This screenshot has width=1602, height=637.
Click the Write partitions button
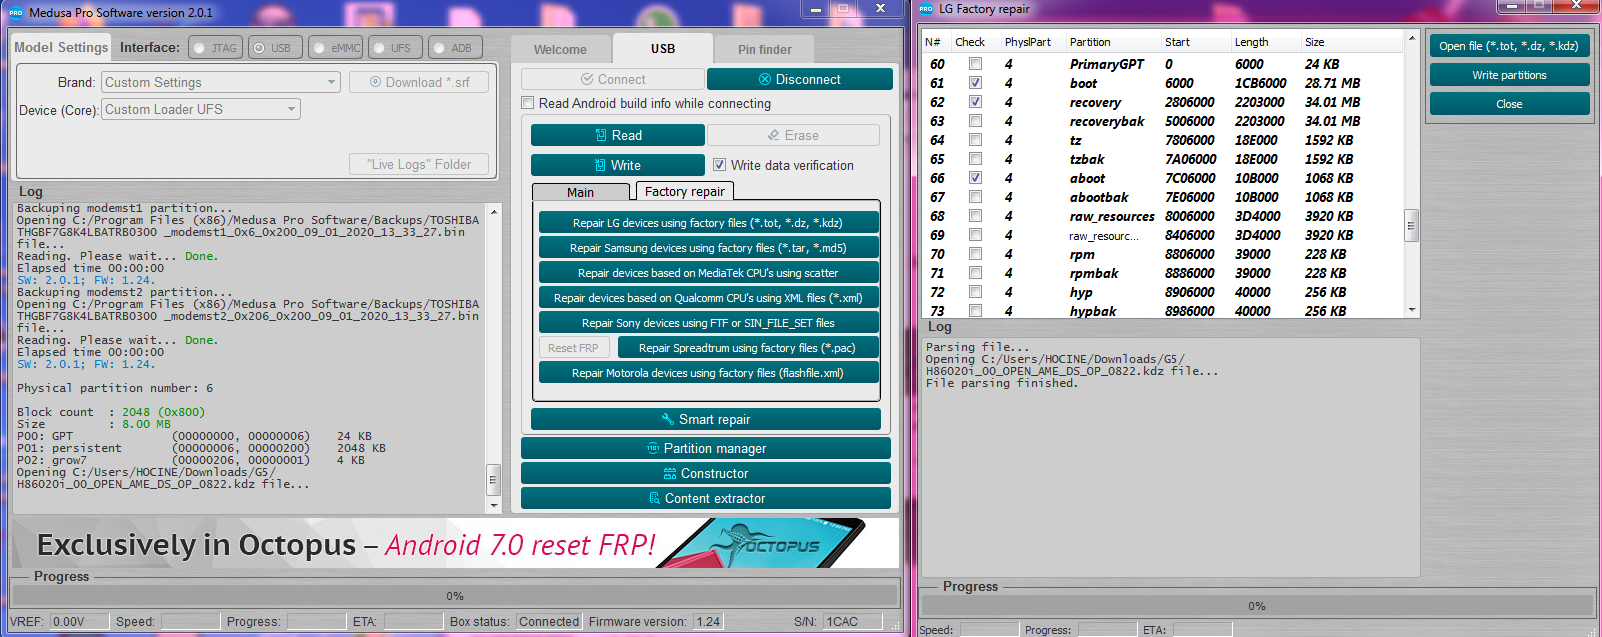(1508, 75)
